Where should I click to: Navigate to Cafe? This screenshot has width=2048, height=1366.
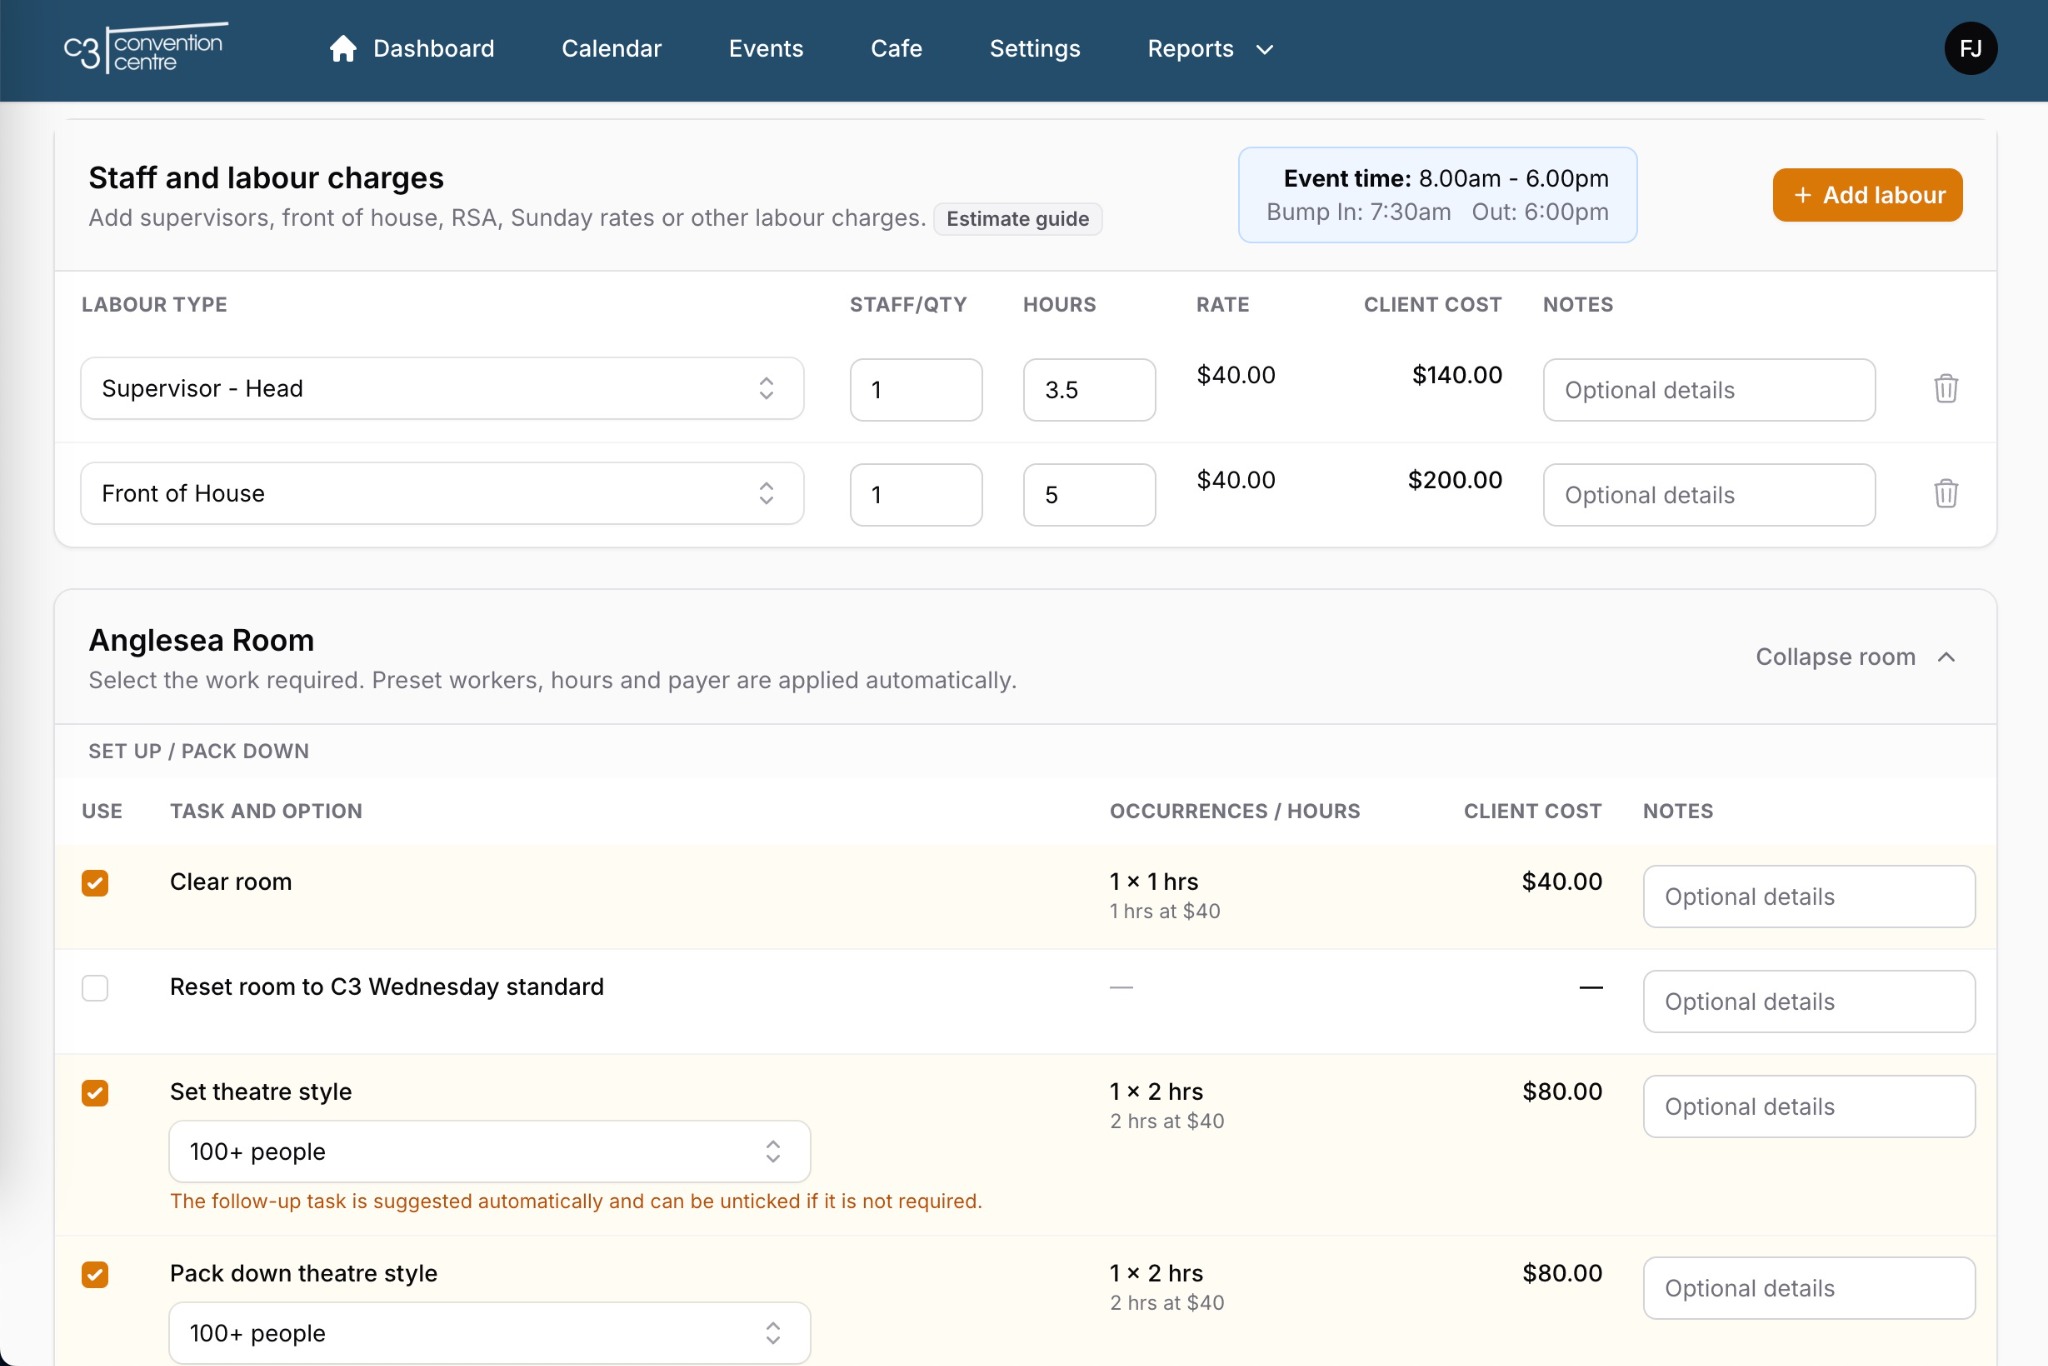point(896,49)
